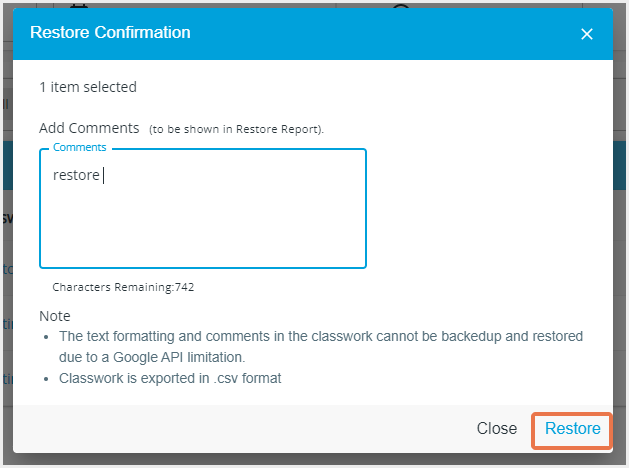Click the highlighted Restore button
This screenshot has height=468, width=629.
[573, 429]
